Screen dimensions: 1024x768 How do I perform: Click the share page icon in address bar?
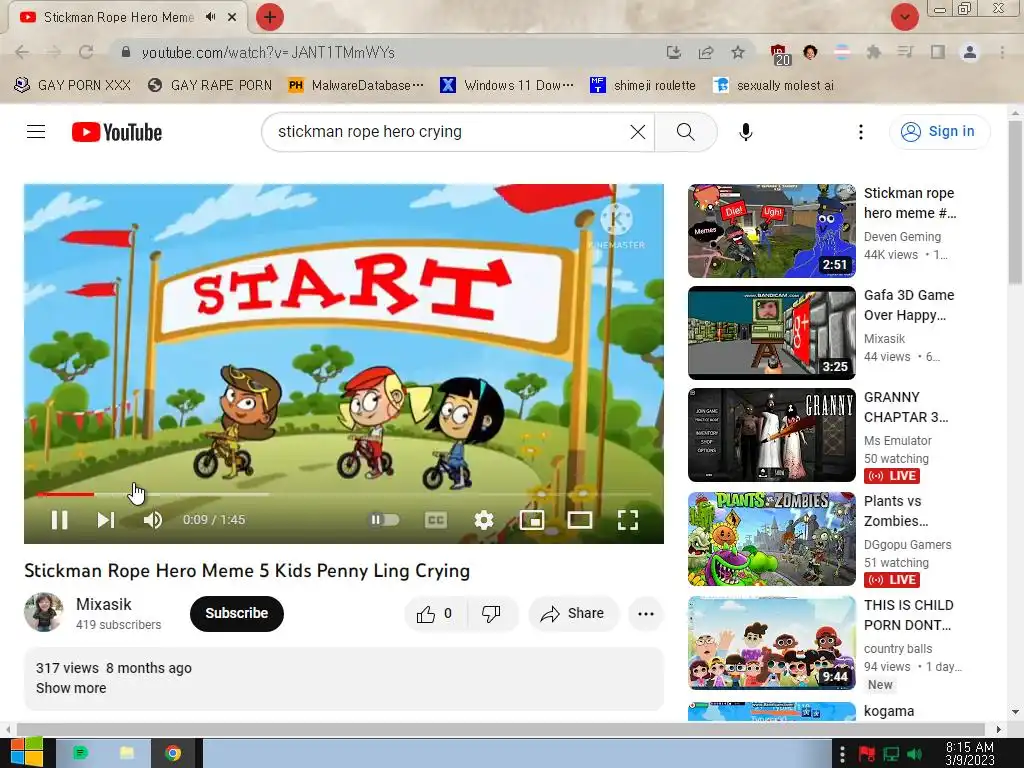[706, 52]
